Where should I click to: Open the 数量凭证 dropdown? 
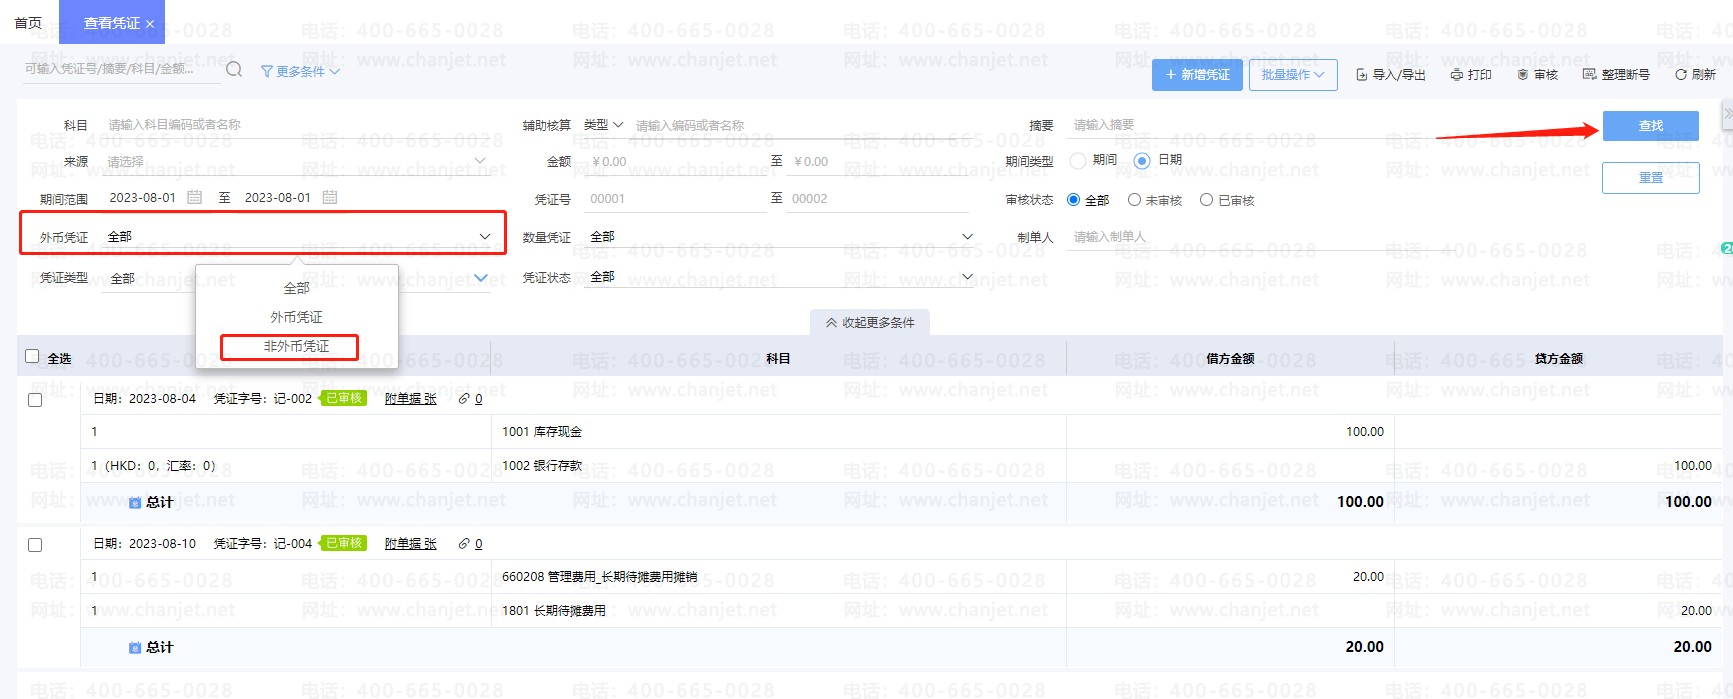tap(780, 237)
